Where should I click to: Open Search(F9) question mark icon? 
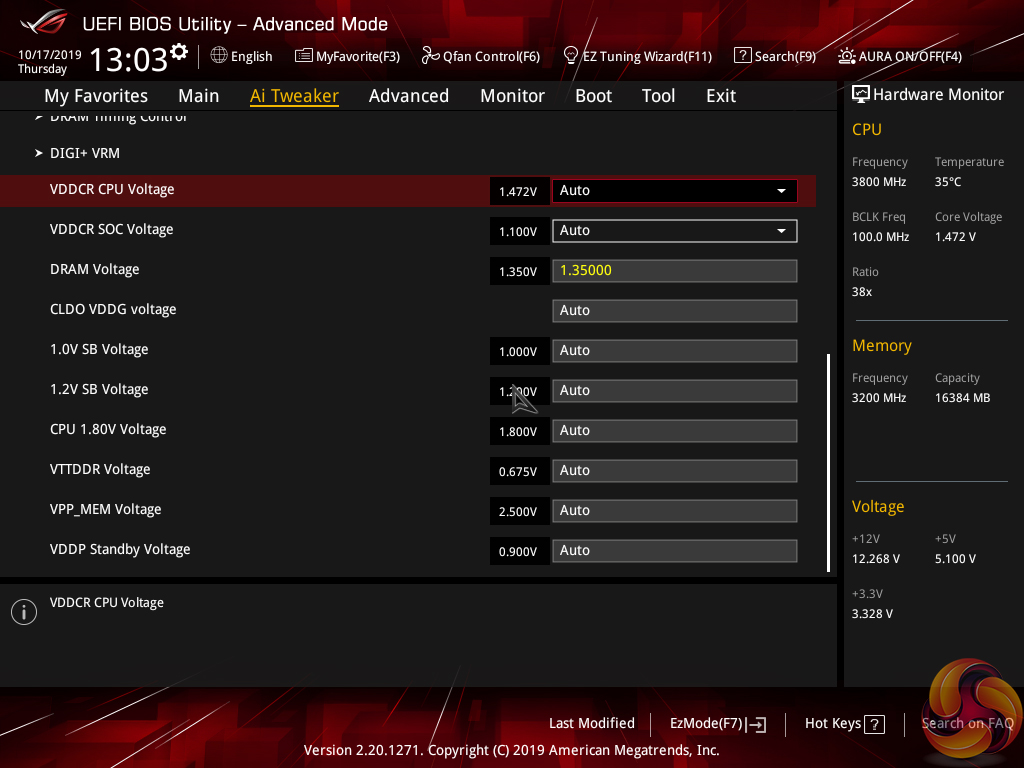tap(742, 56)
